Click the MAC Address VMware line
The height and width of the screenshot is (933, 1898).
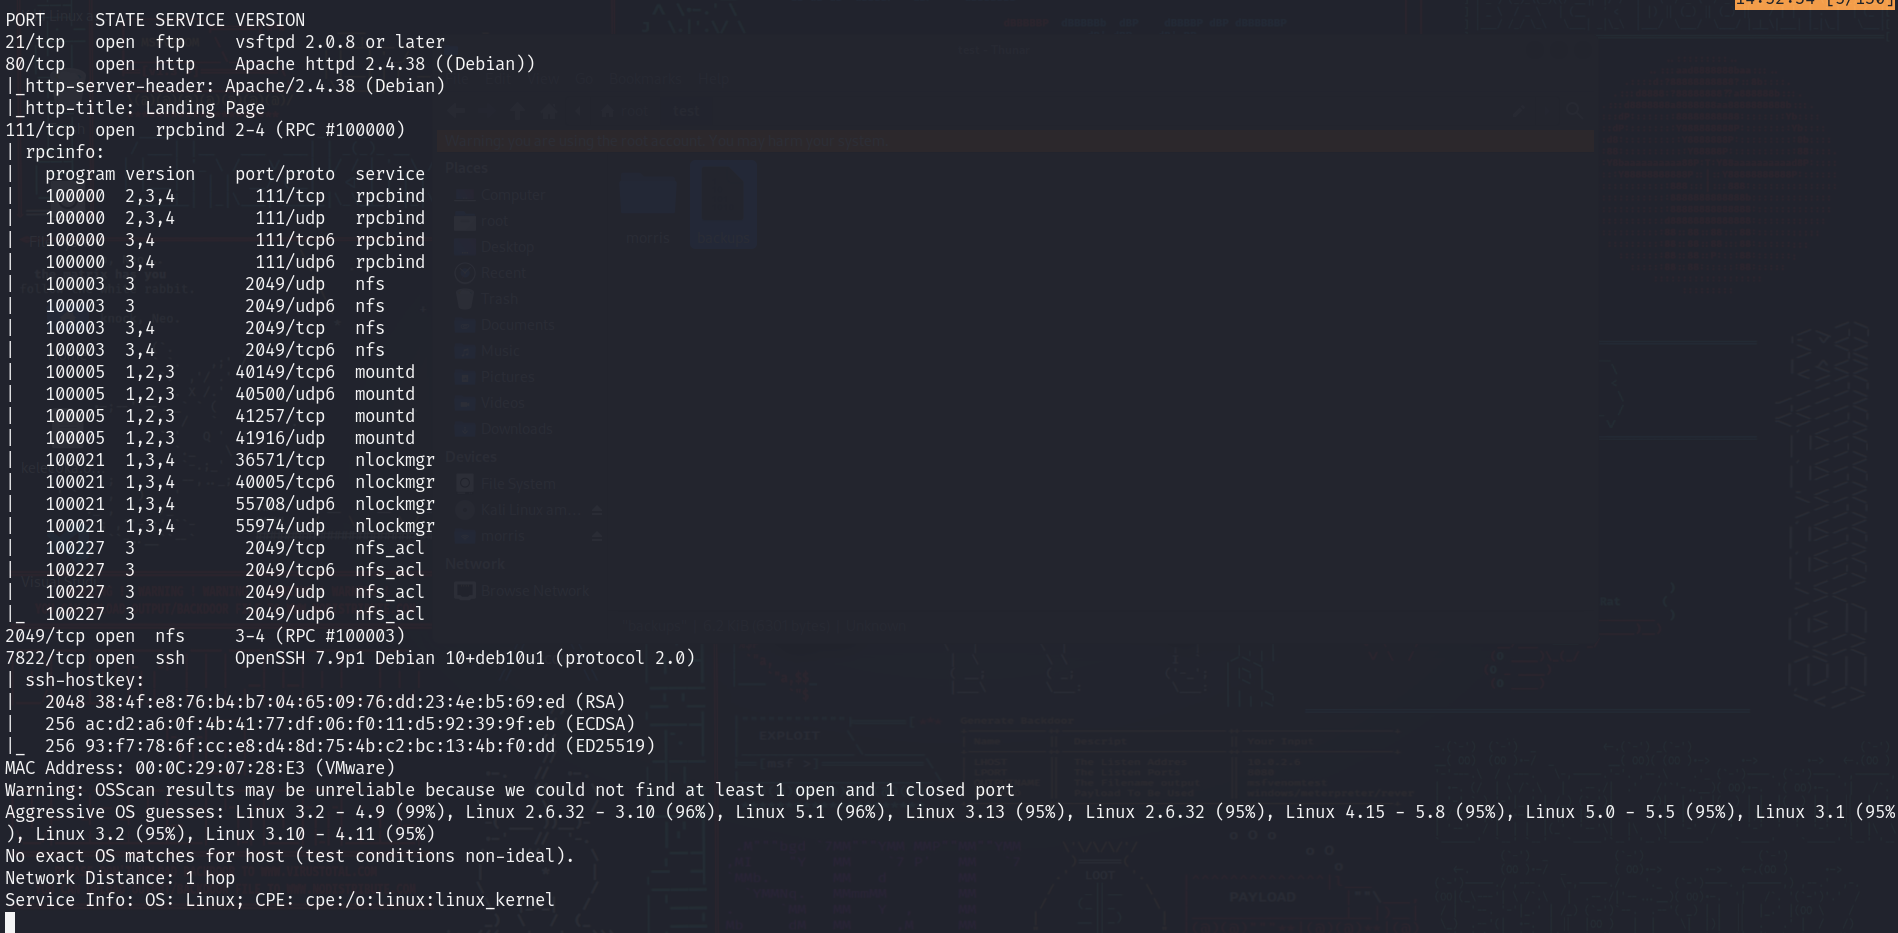(200, 768)
